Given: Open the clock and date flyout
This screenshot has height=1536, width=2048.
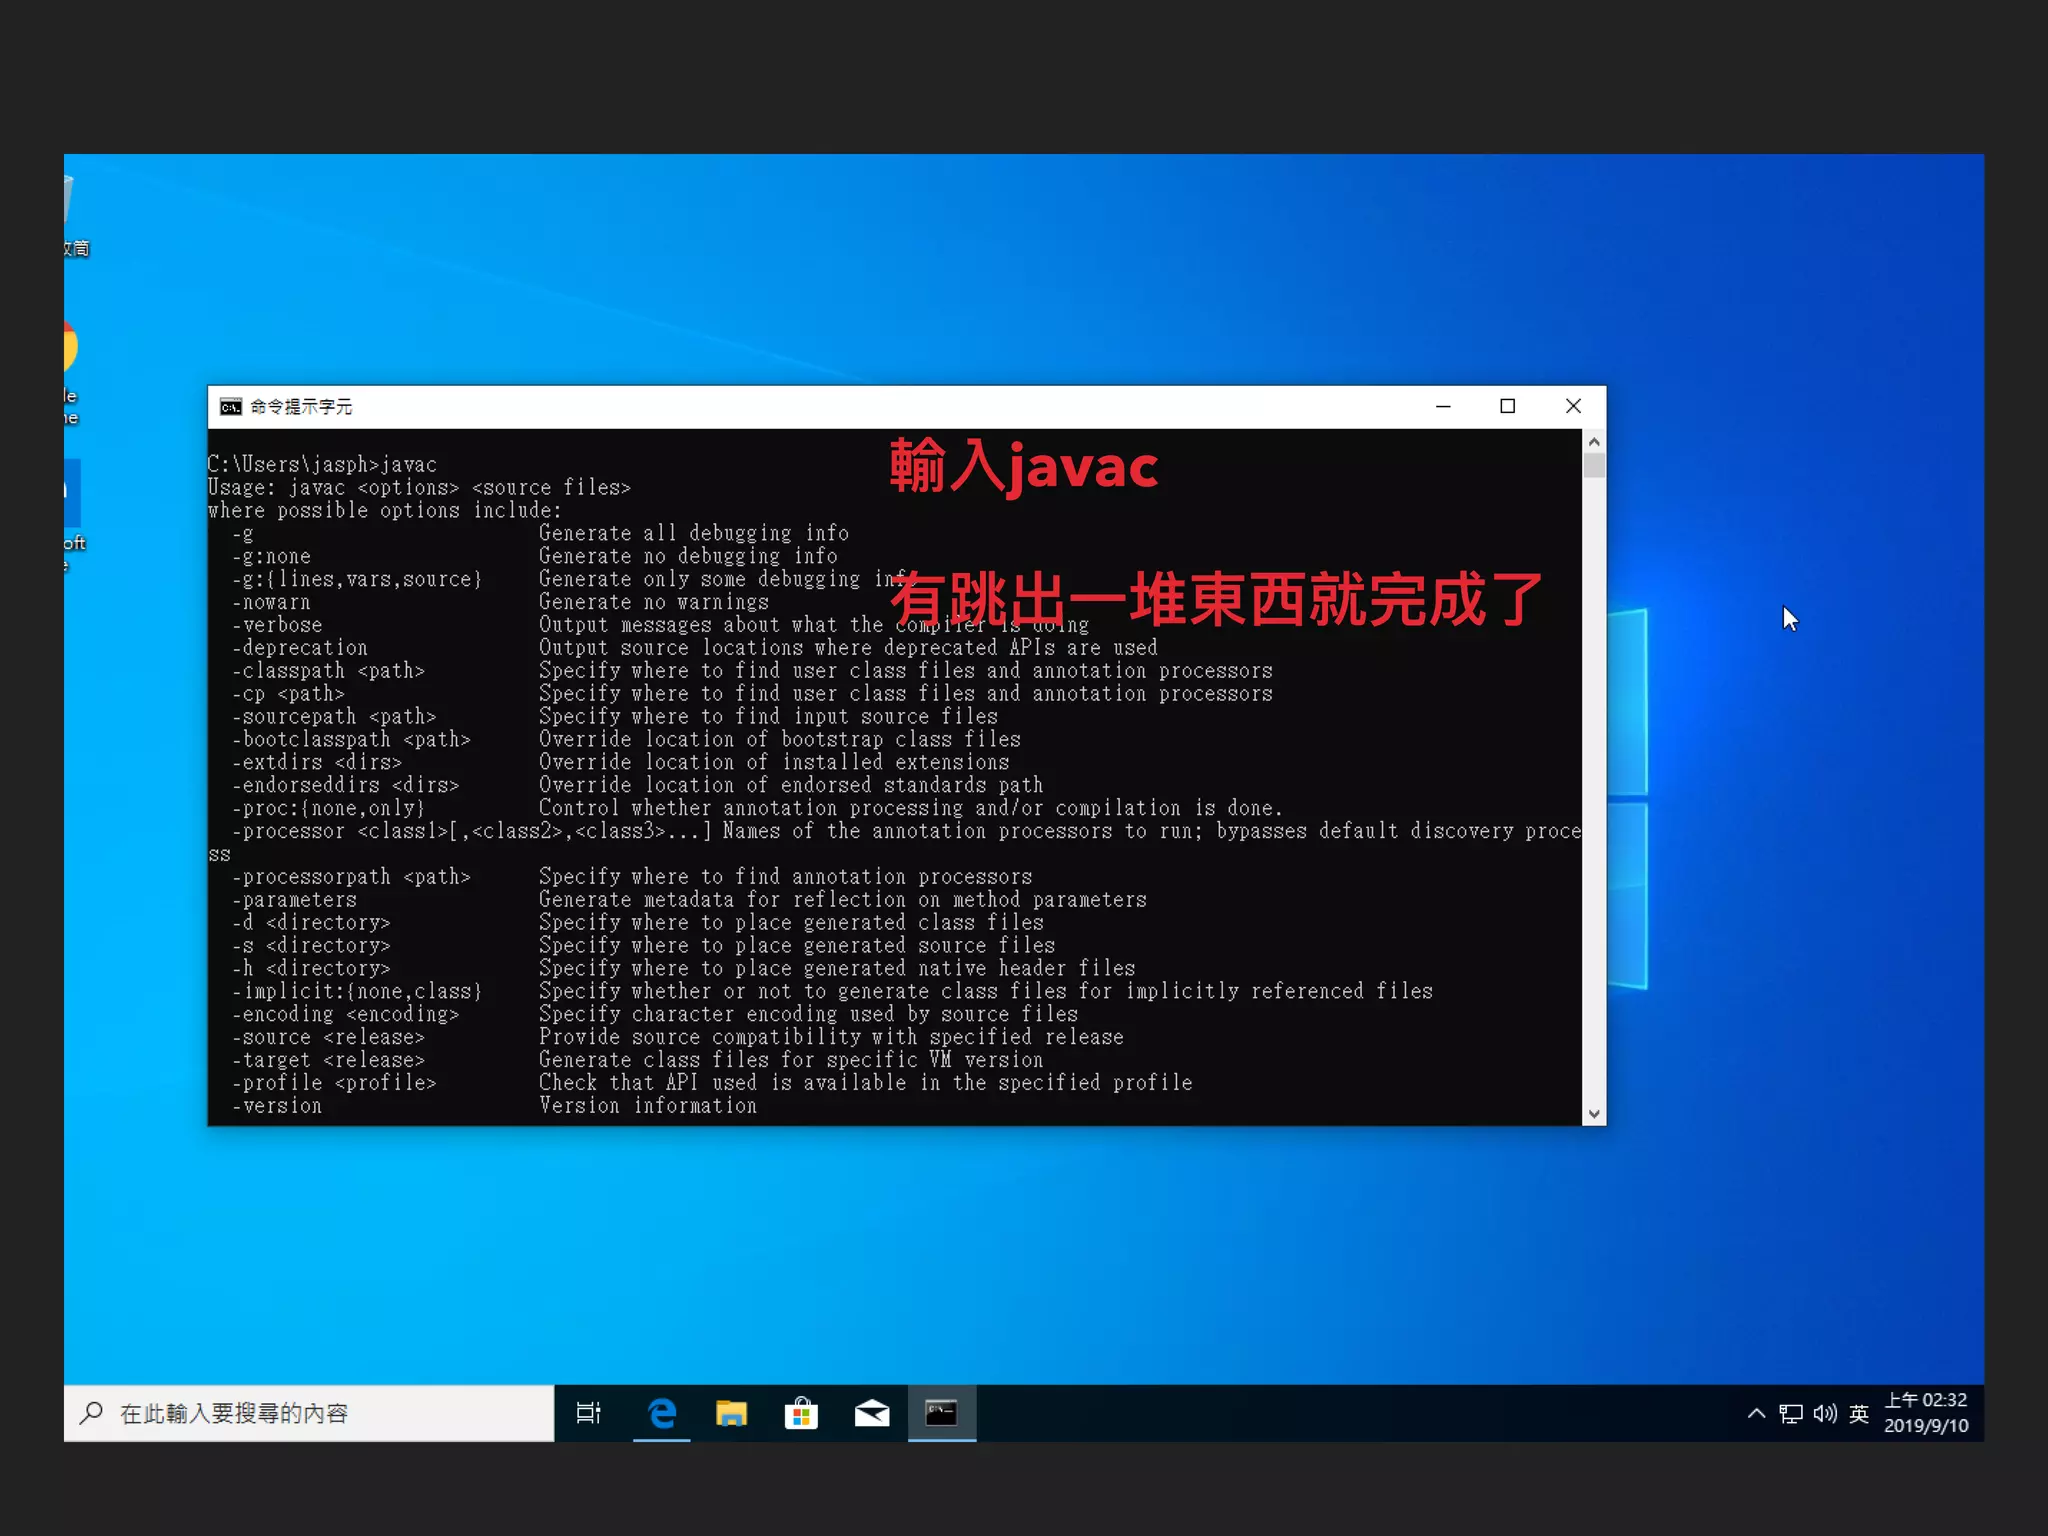Looking at the screenshot, I should 1926,1413.
